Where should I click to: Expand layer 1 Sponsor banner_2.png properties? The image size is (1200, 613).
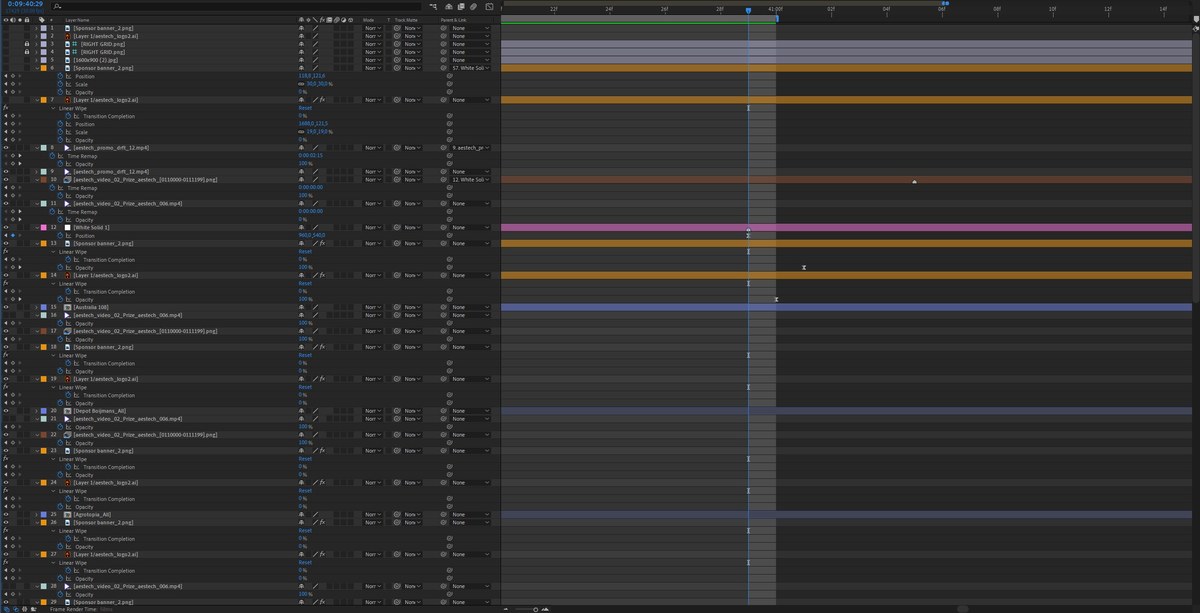coord(36,28)
